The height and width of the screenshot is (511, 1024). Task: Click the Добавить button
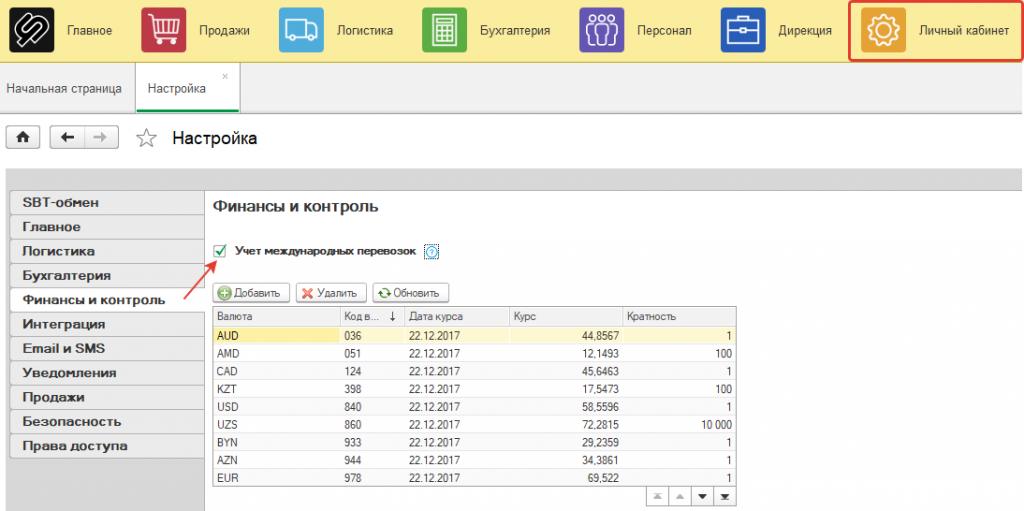(252, 293)
